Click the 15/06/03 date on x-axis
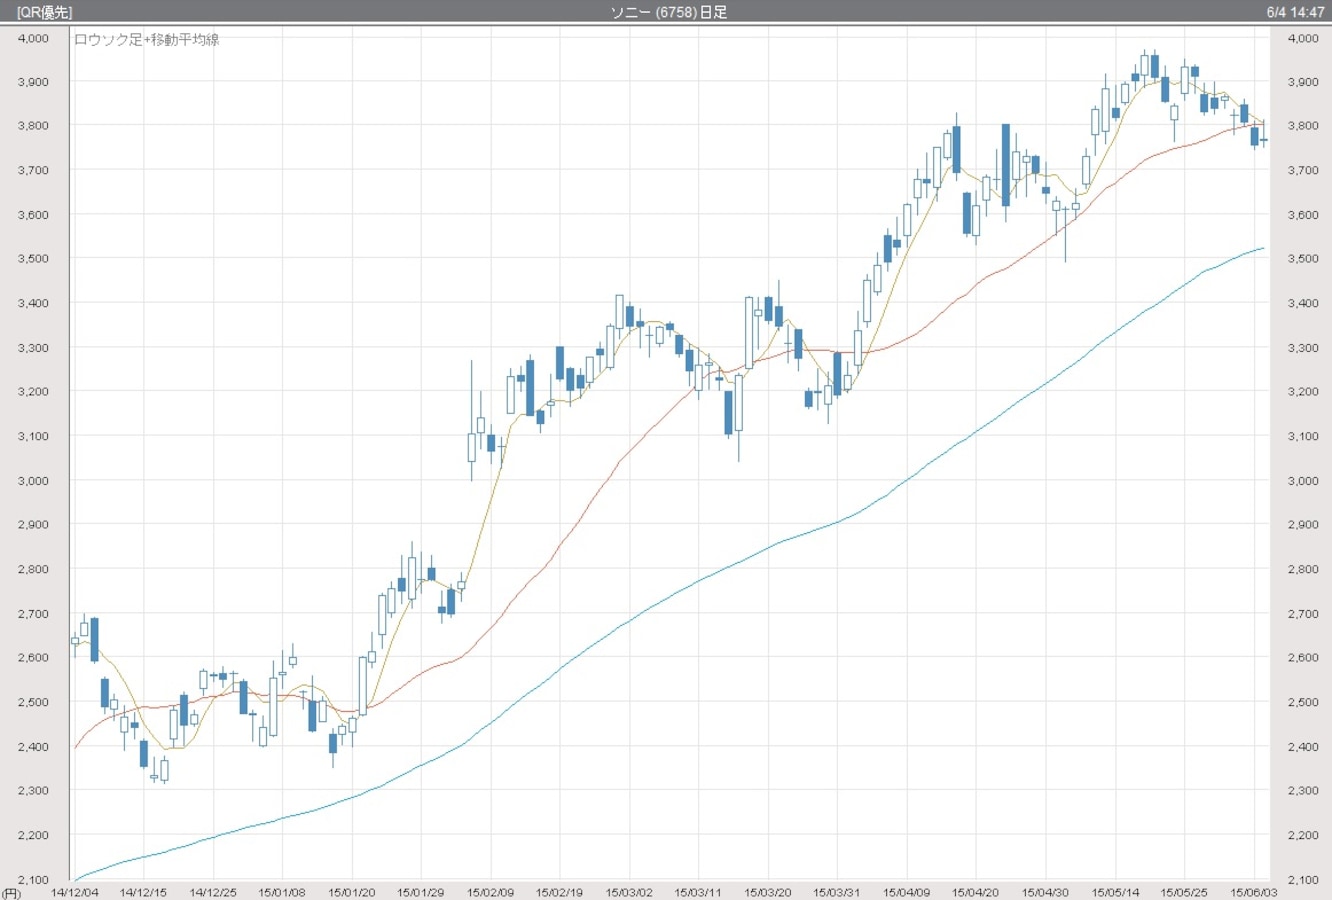Screen dimensions: 1332x900 (x=1253, y=892)
